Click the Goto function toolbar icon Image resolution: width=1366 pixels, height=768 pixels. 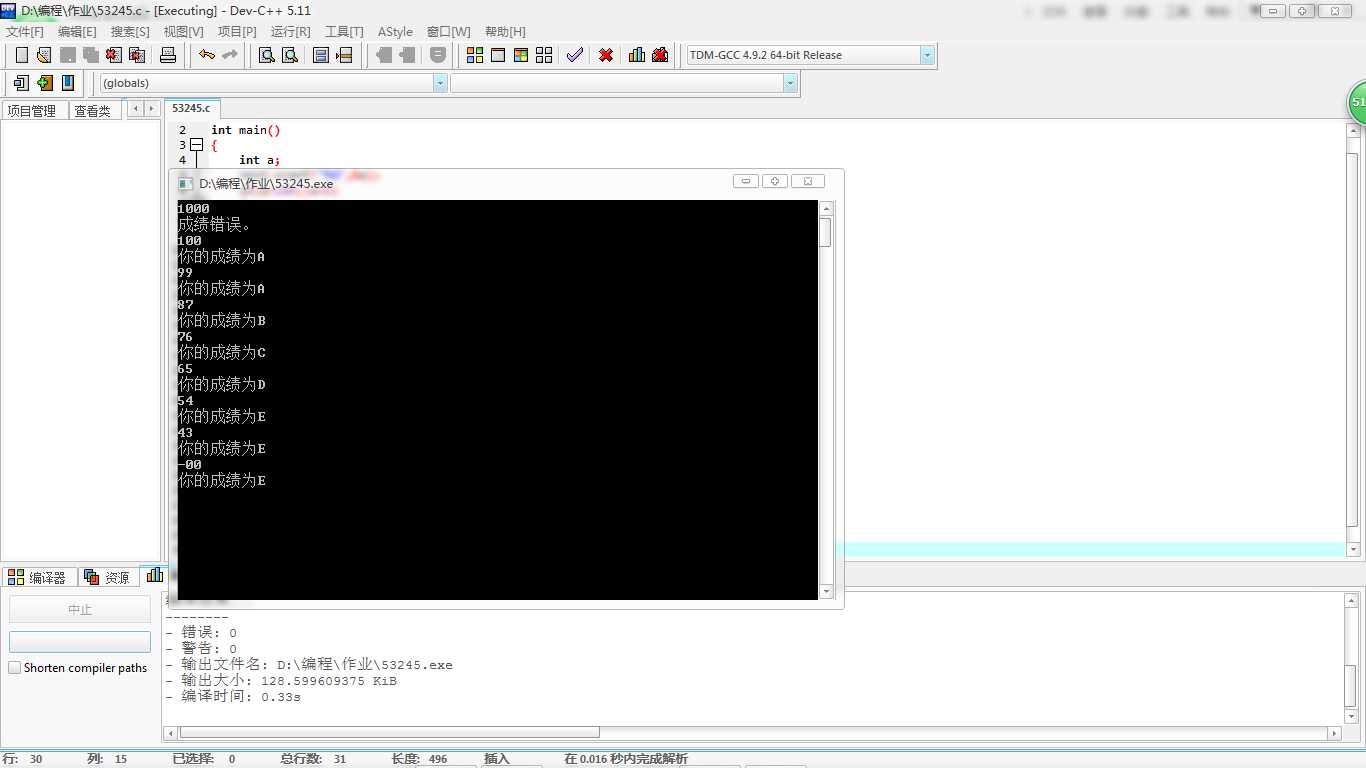(x=321, y=55)
